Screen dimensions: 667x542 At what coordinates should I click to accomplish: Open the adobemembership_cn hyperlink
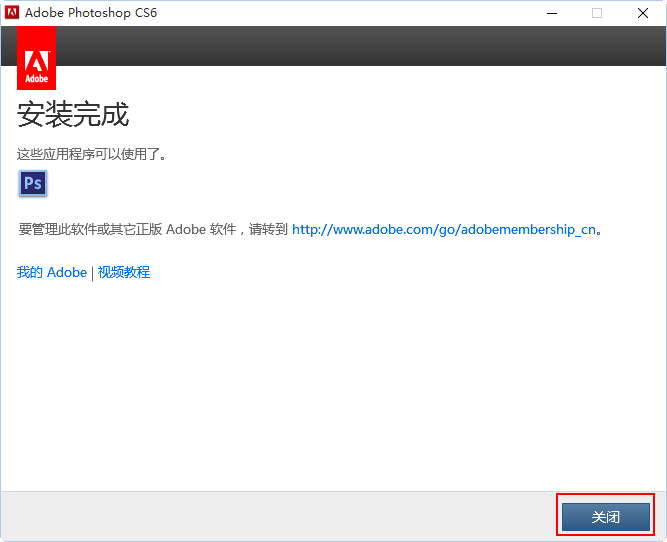(x=444, y=229)
